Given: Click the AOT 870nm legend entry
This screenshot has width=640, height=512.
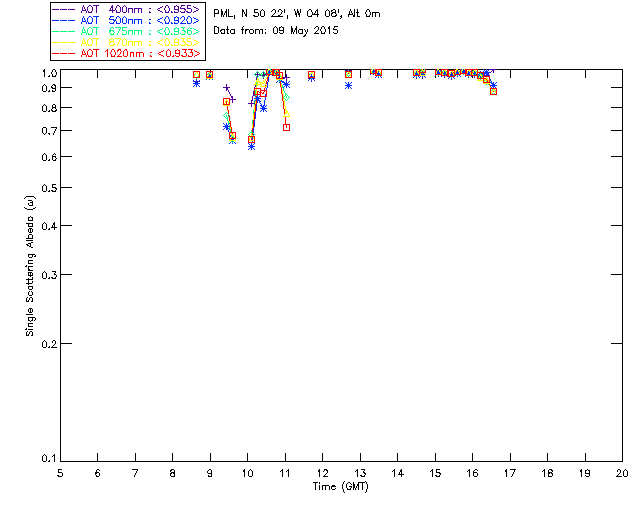Looking at the screenshot, I should (x=126, y=42).
